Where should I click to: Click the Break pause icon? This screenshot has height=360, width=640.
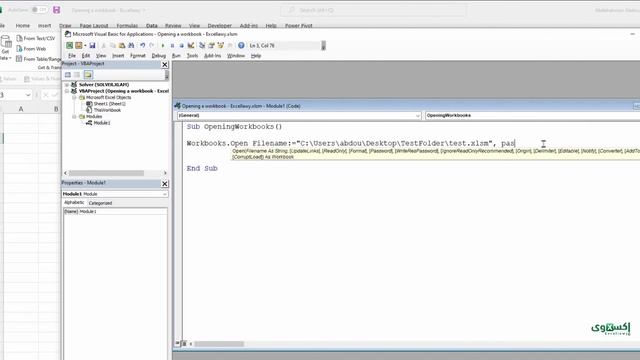point(172,45)
